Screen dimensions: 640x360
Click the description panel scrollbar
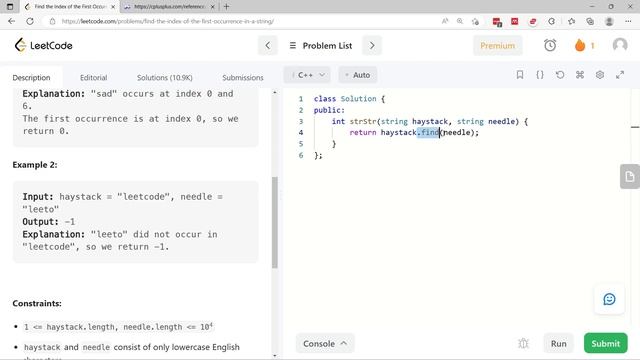[275, 222]
